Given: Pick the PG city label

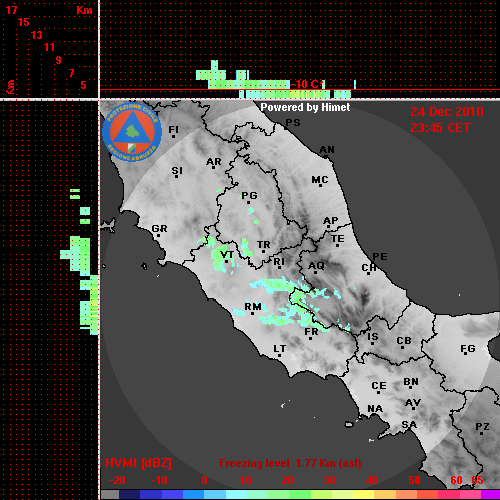Looking at the screenshot, I should (x=249, y=195).
